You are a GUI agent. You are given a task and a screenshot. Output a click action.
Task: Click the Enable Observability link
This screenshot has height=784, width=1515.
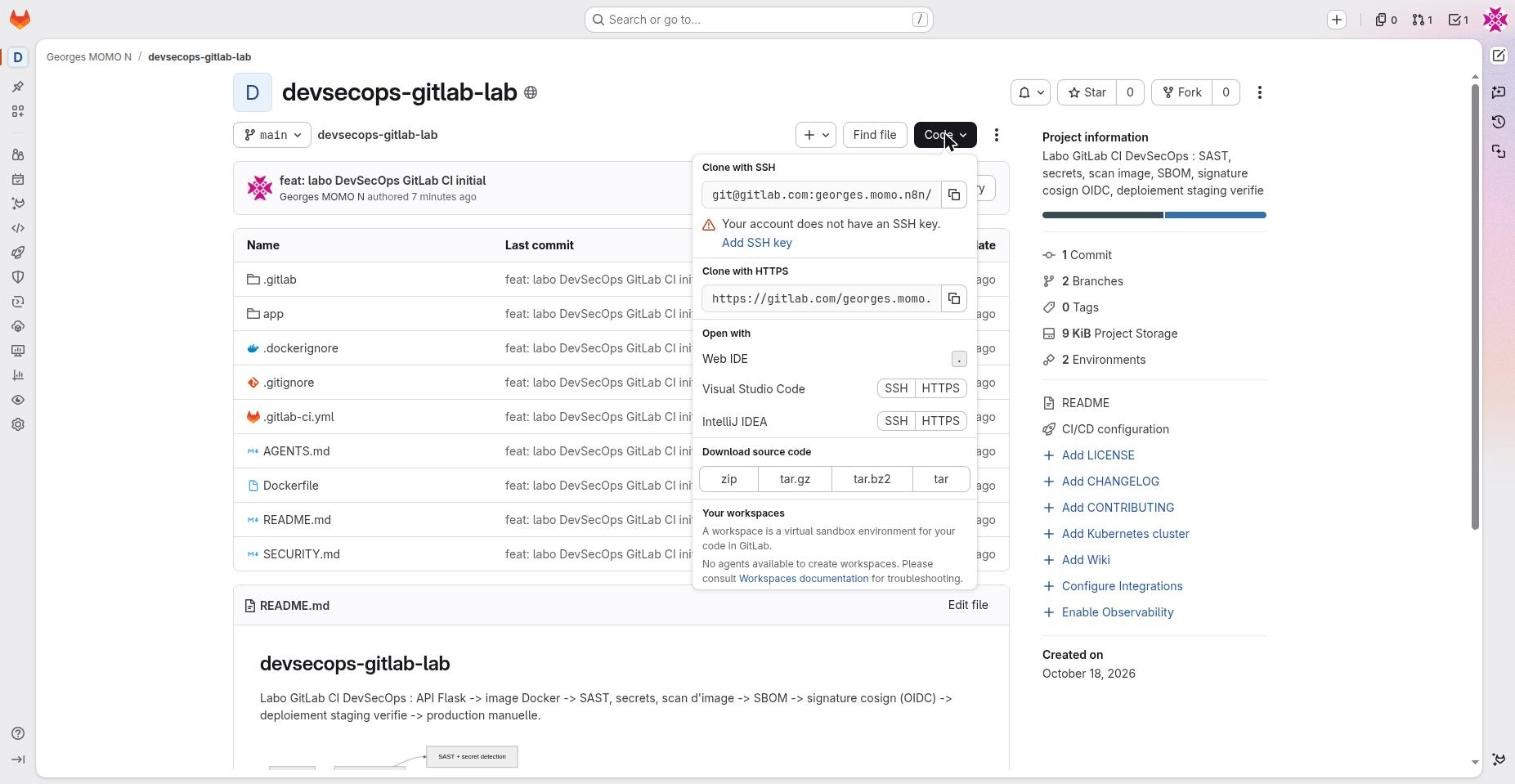(1117, 612)
